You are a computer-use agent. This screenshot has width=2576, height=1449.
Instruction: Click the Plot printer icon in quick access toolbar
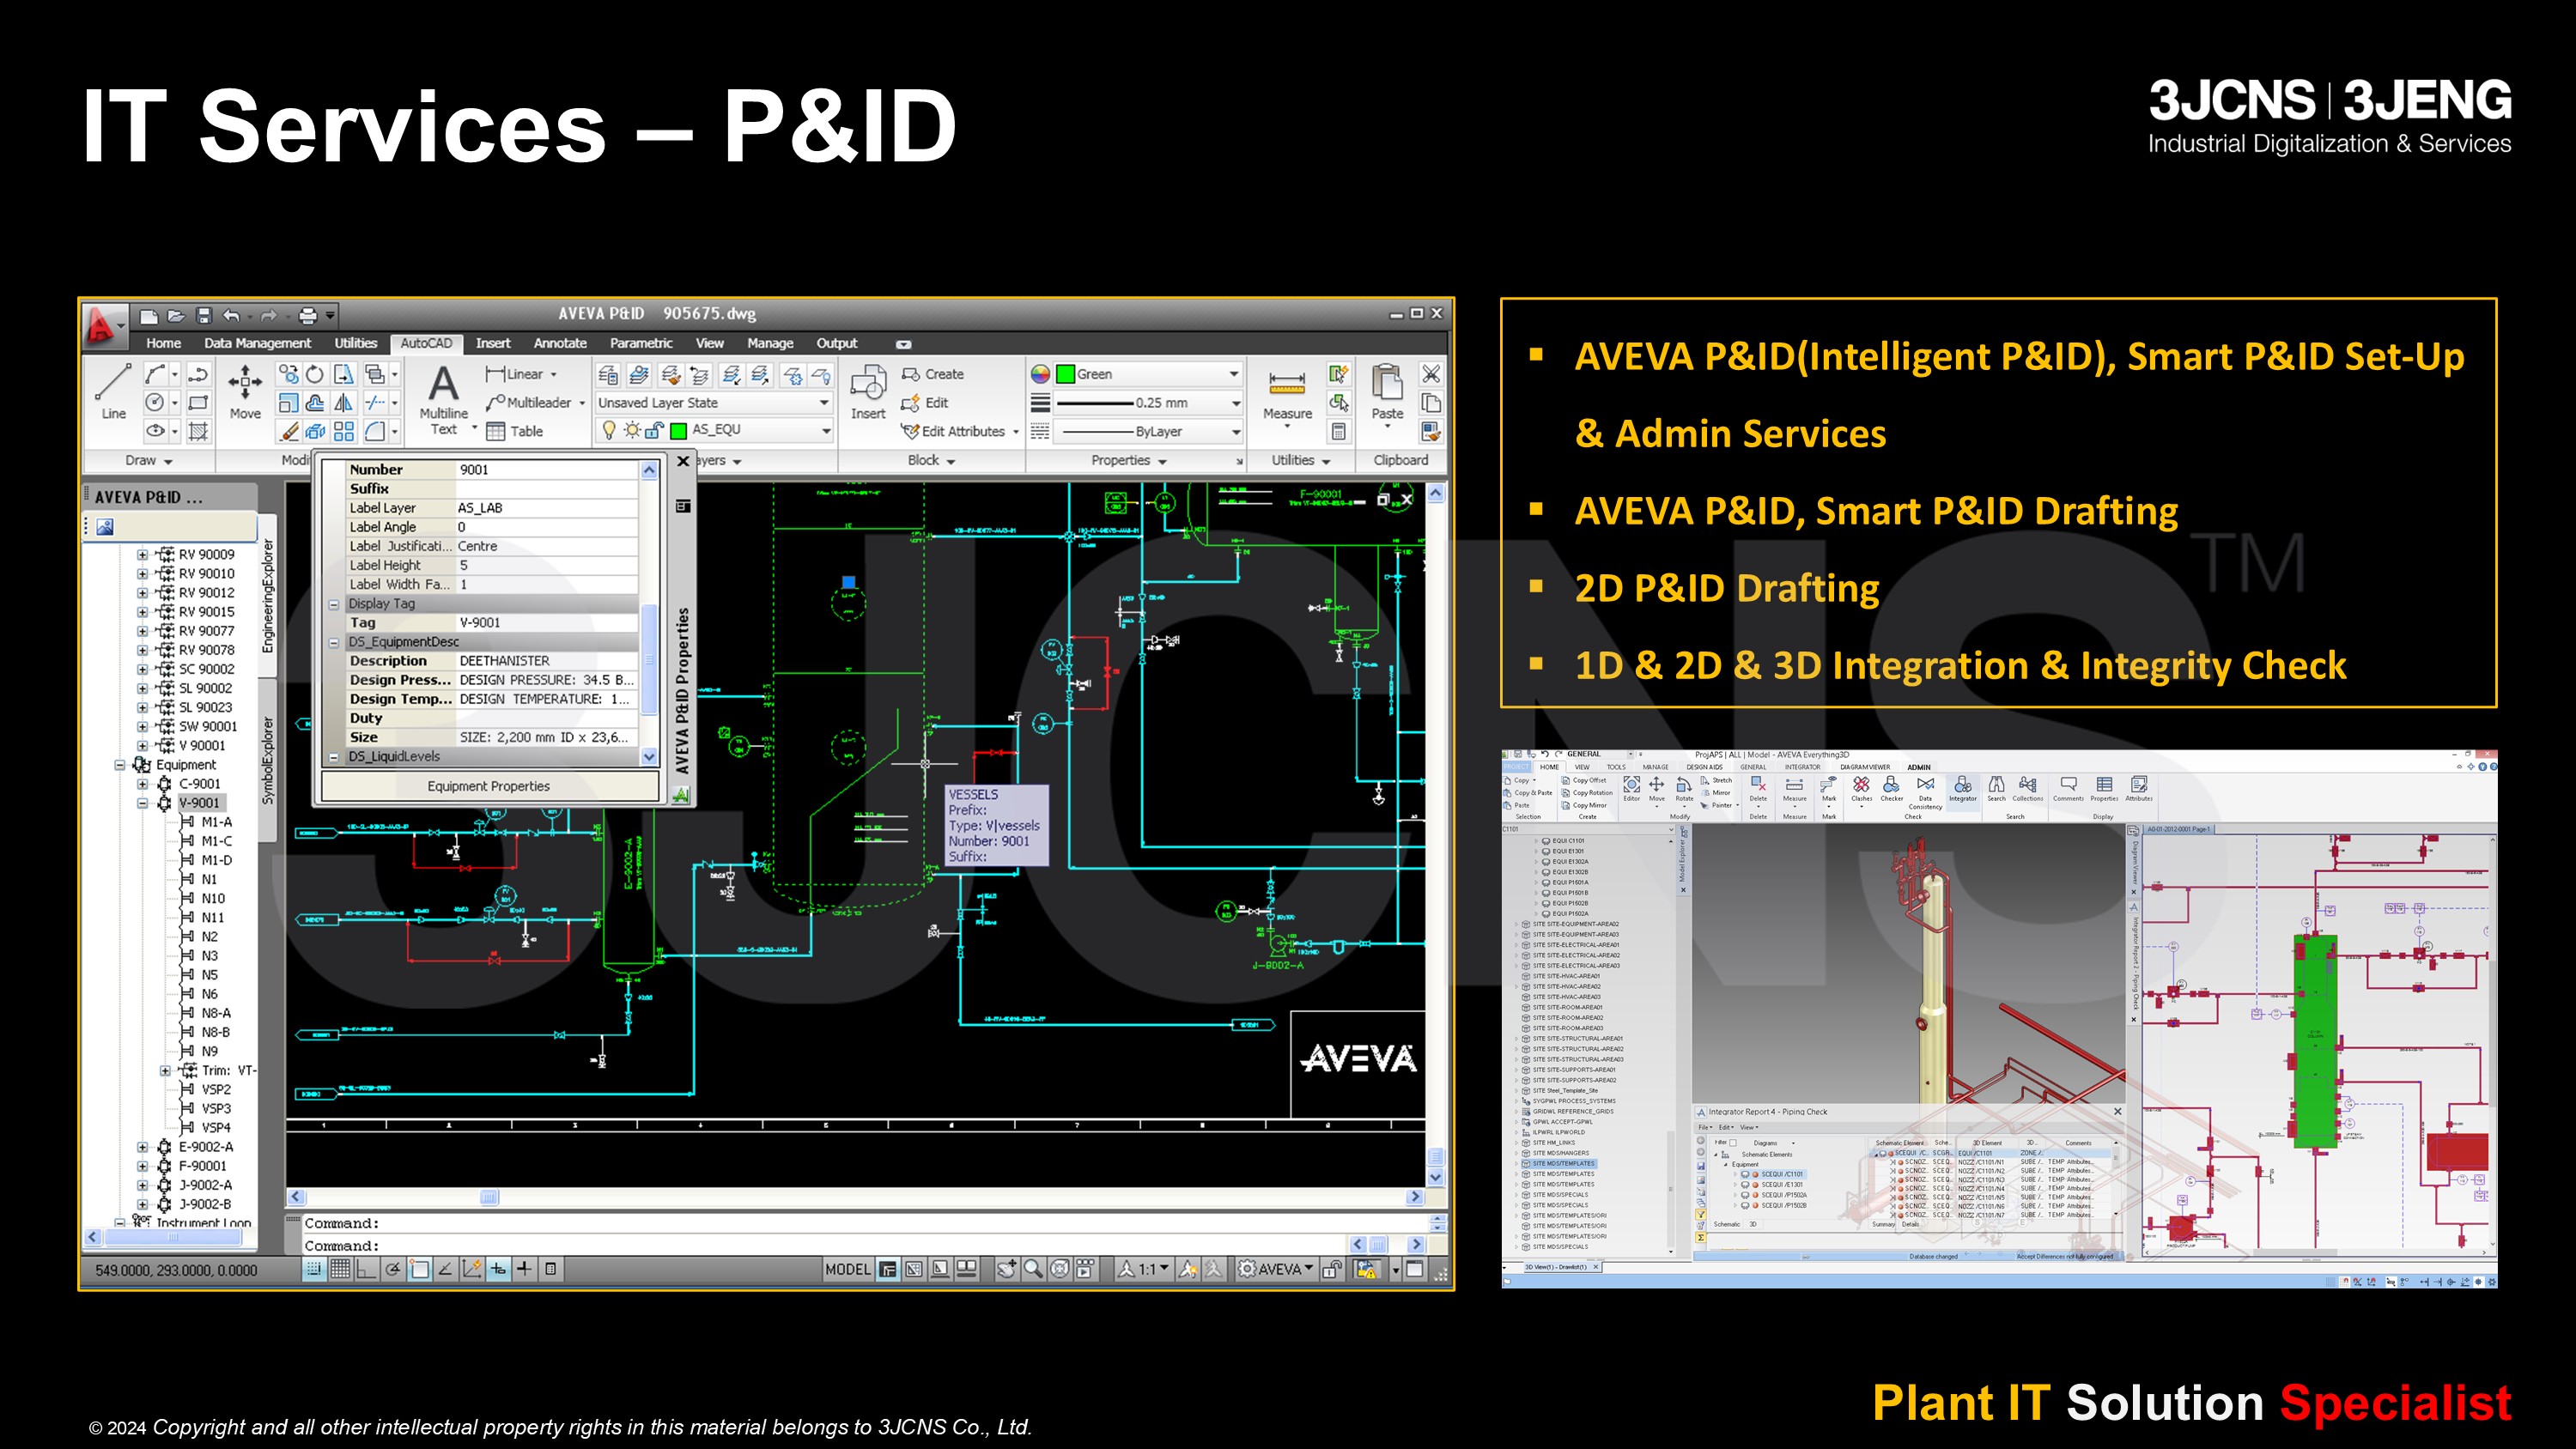[308, 316]
